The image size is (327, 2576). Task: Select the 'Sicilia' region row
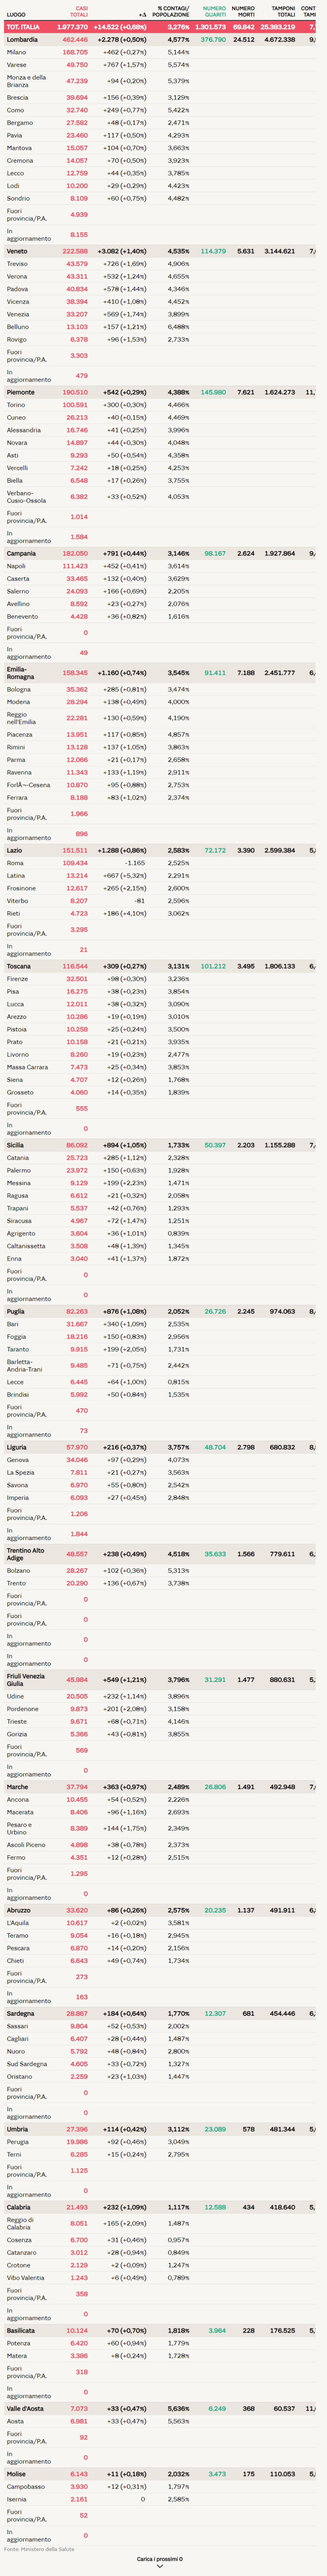pos(160,1145)
